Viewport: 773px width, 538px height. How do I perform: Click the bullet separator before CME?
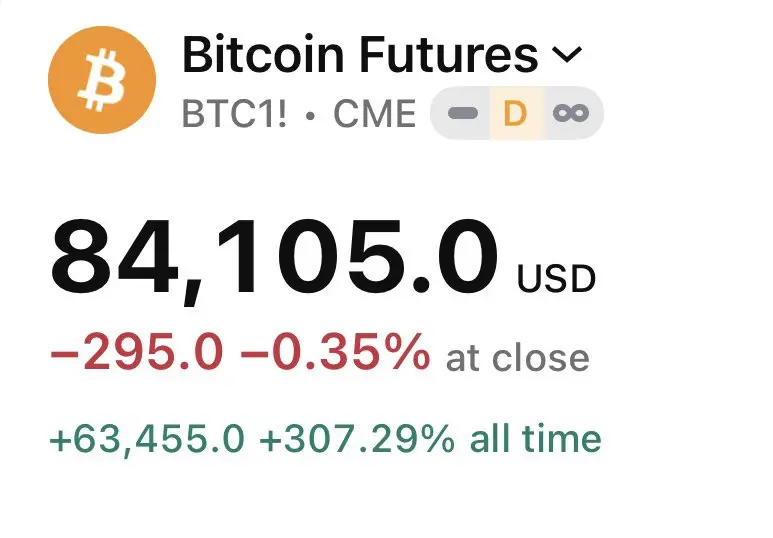(x=310, y=116)
